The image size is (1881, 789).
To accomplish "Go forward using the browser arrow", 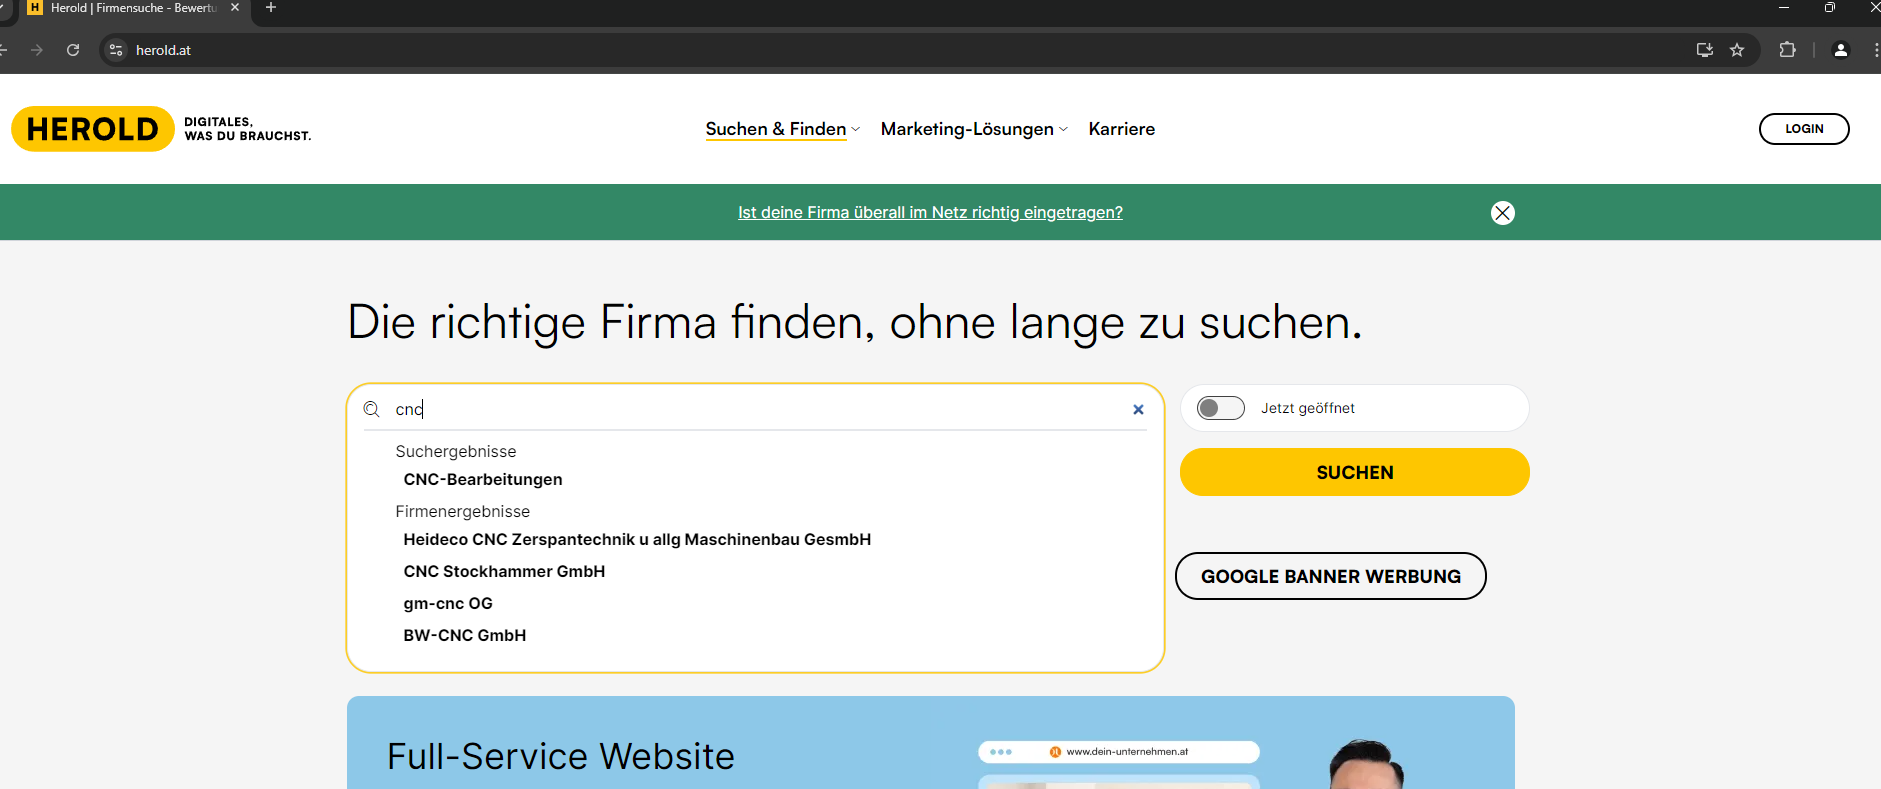I will (x=37, y=50).
